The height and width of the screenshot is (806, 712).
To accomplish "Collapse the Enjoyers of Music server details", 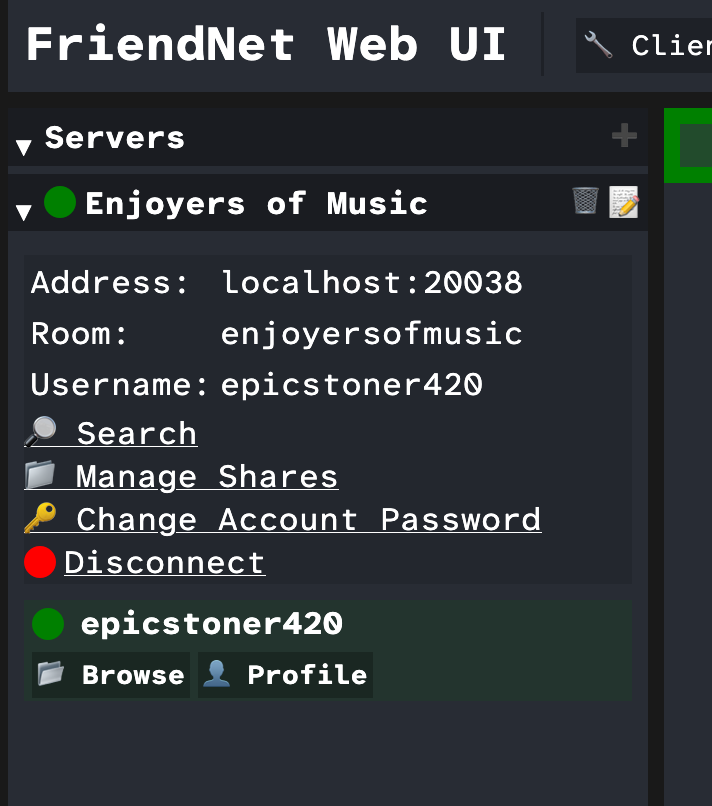I will click(x=21, y=210).
